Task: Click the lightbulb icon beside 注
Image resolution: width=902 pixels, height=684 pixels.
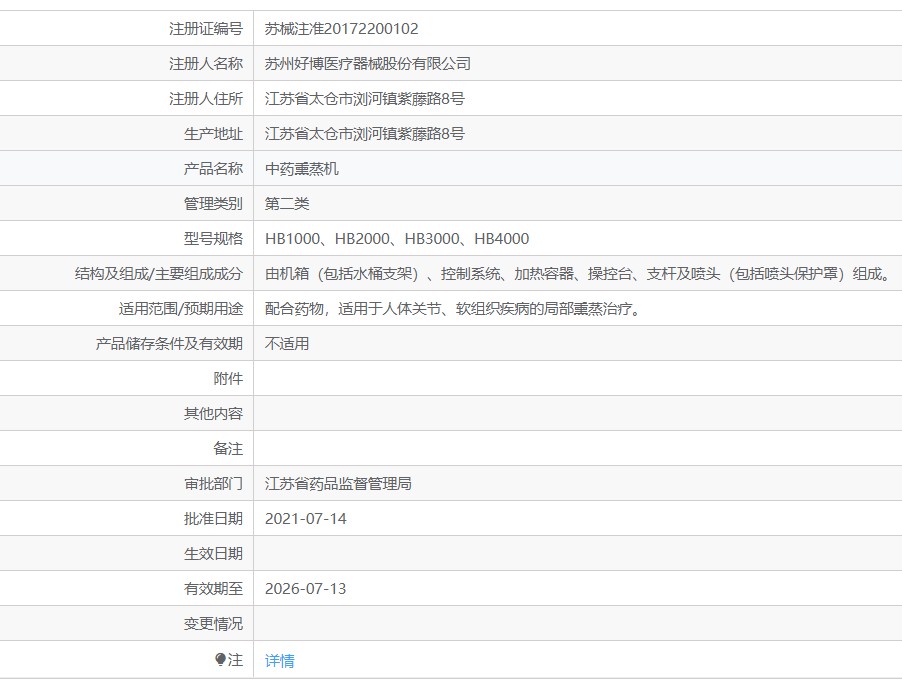Action: coord(220,659)
